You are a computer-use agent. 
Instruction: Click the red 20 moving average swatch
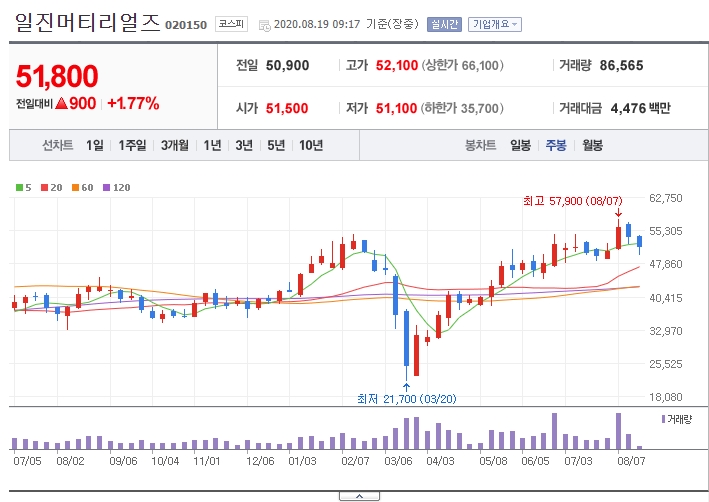[44, 187]
